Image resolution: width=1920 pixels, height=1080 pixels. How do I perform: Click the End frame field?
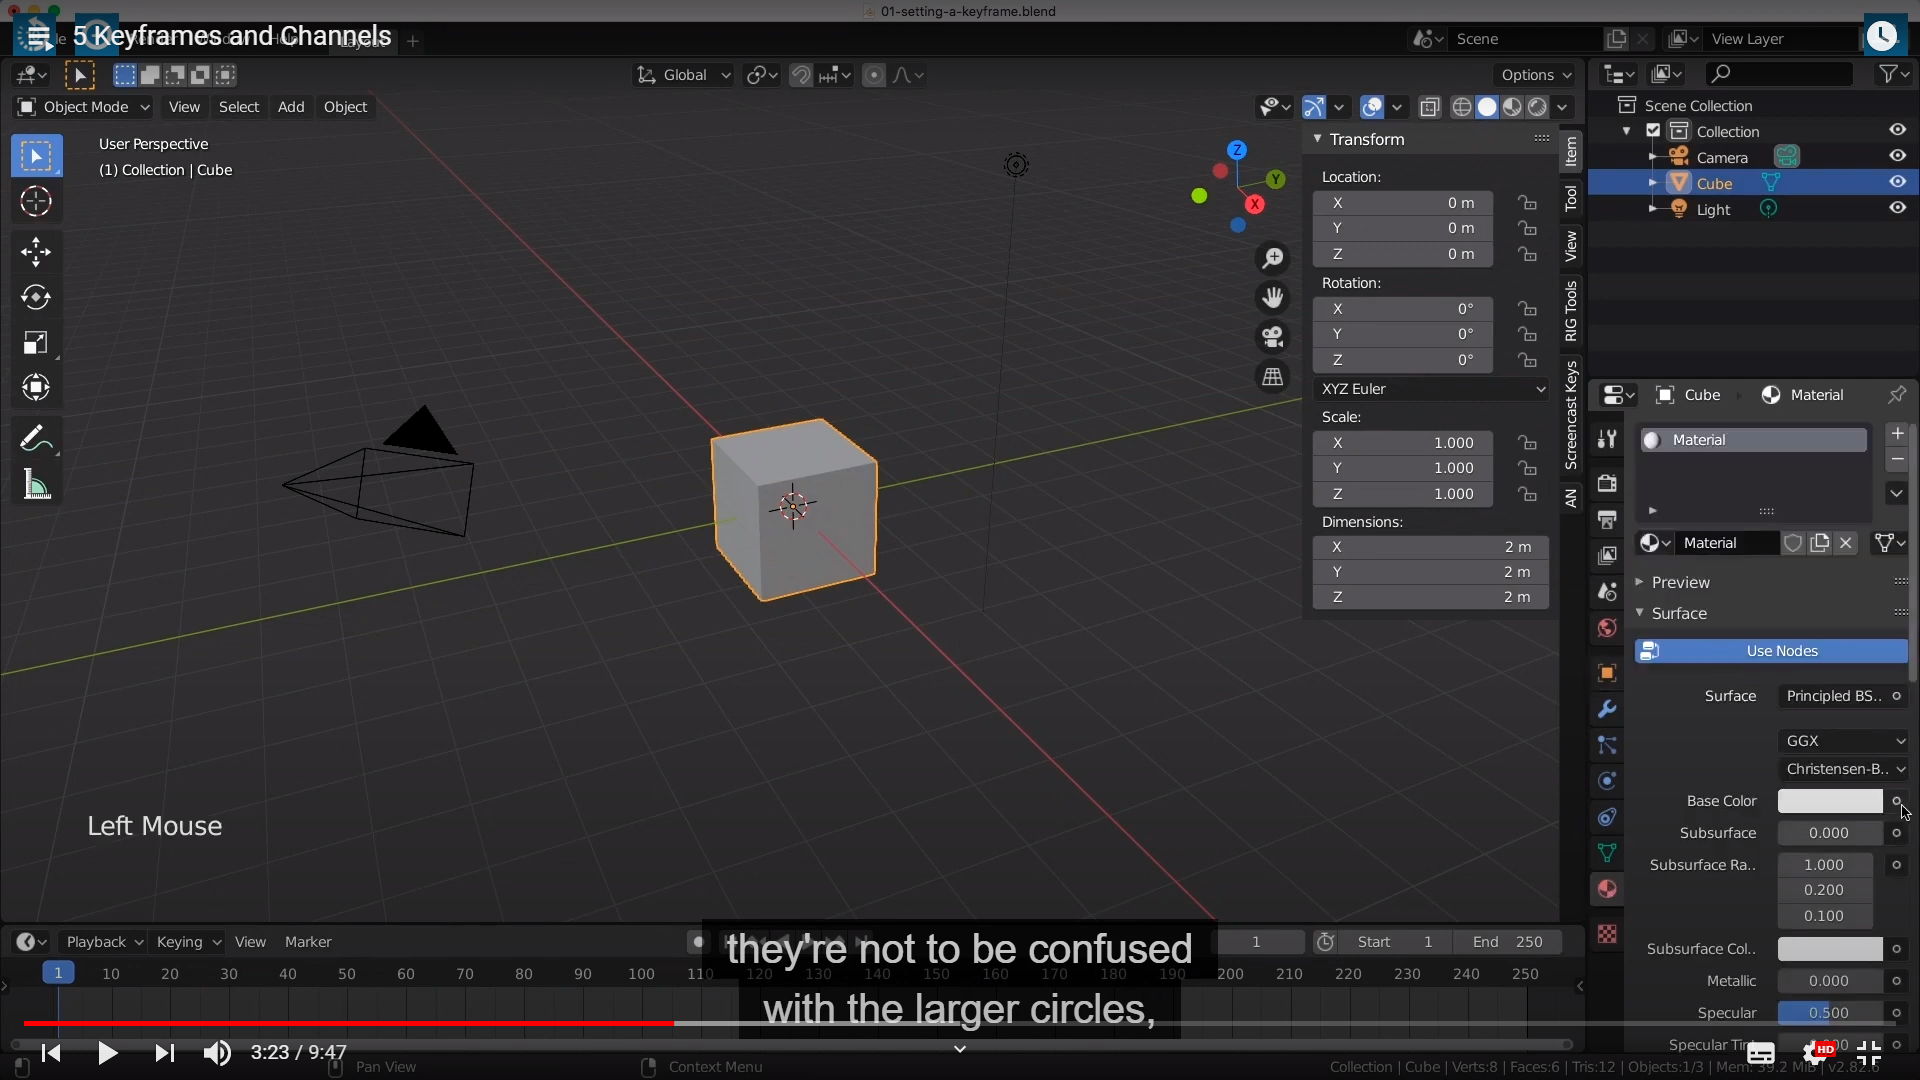coord(1508,942)
